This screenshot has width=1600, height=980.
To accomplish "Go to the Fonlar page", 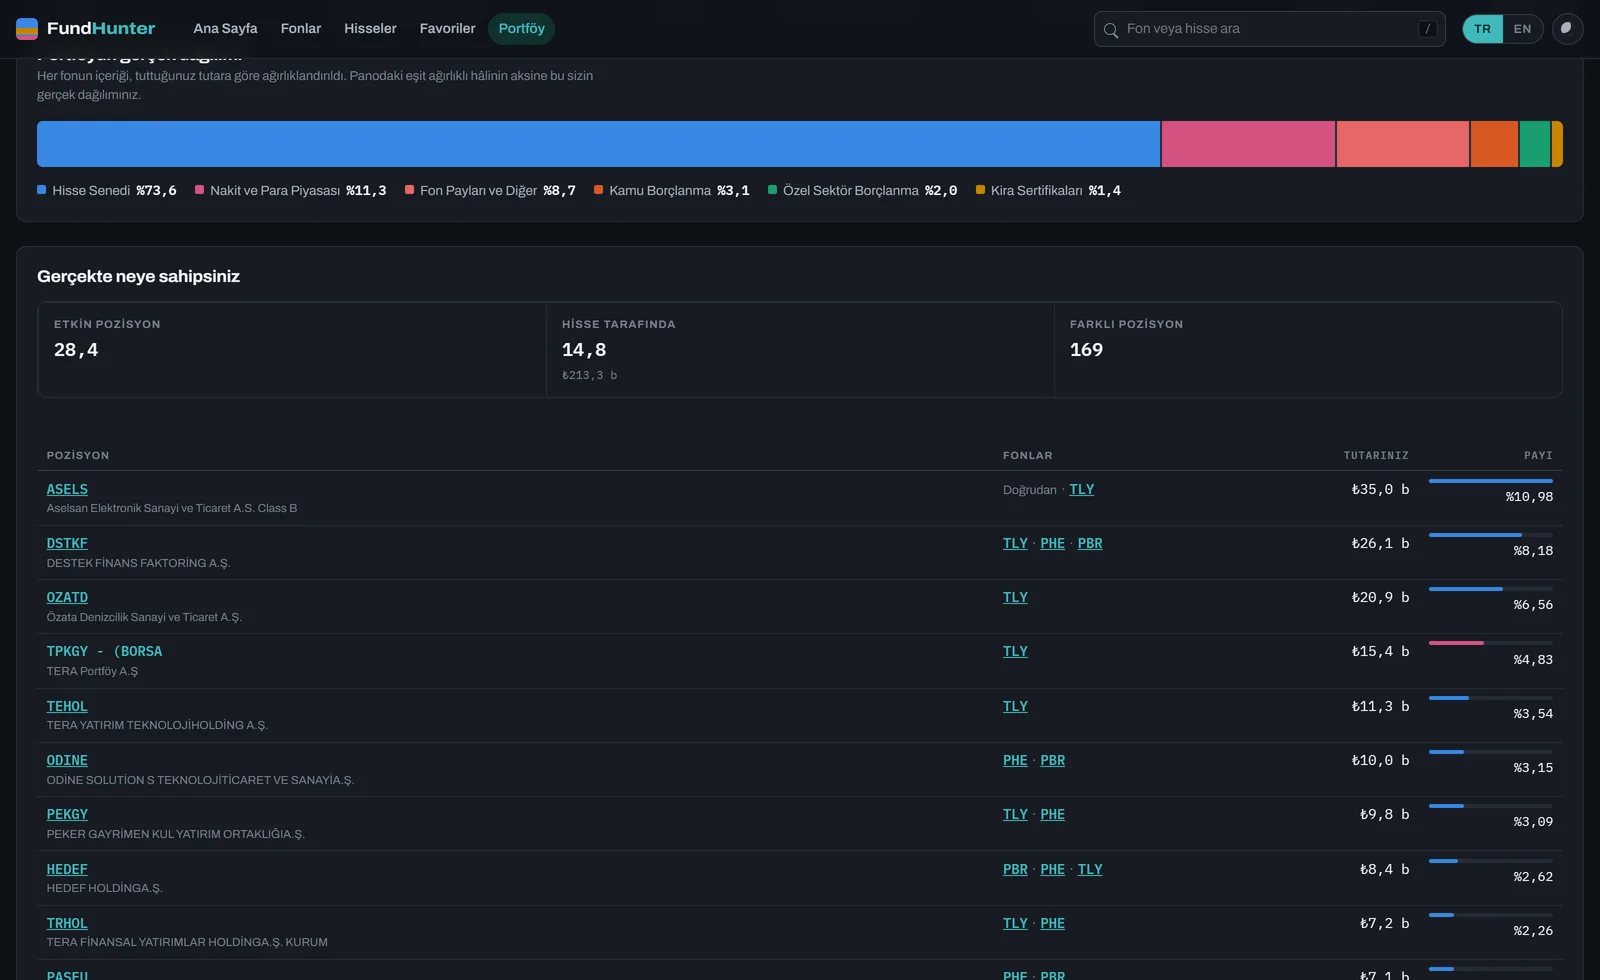I will [301, 29].
